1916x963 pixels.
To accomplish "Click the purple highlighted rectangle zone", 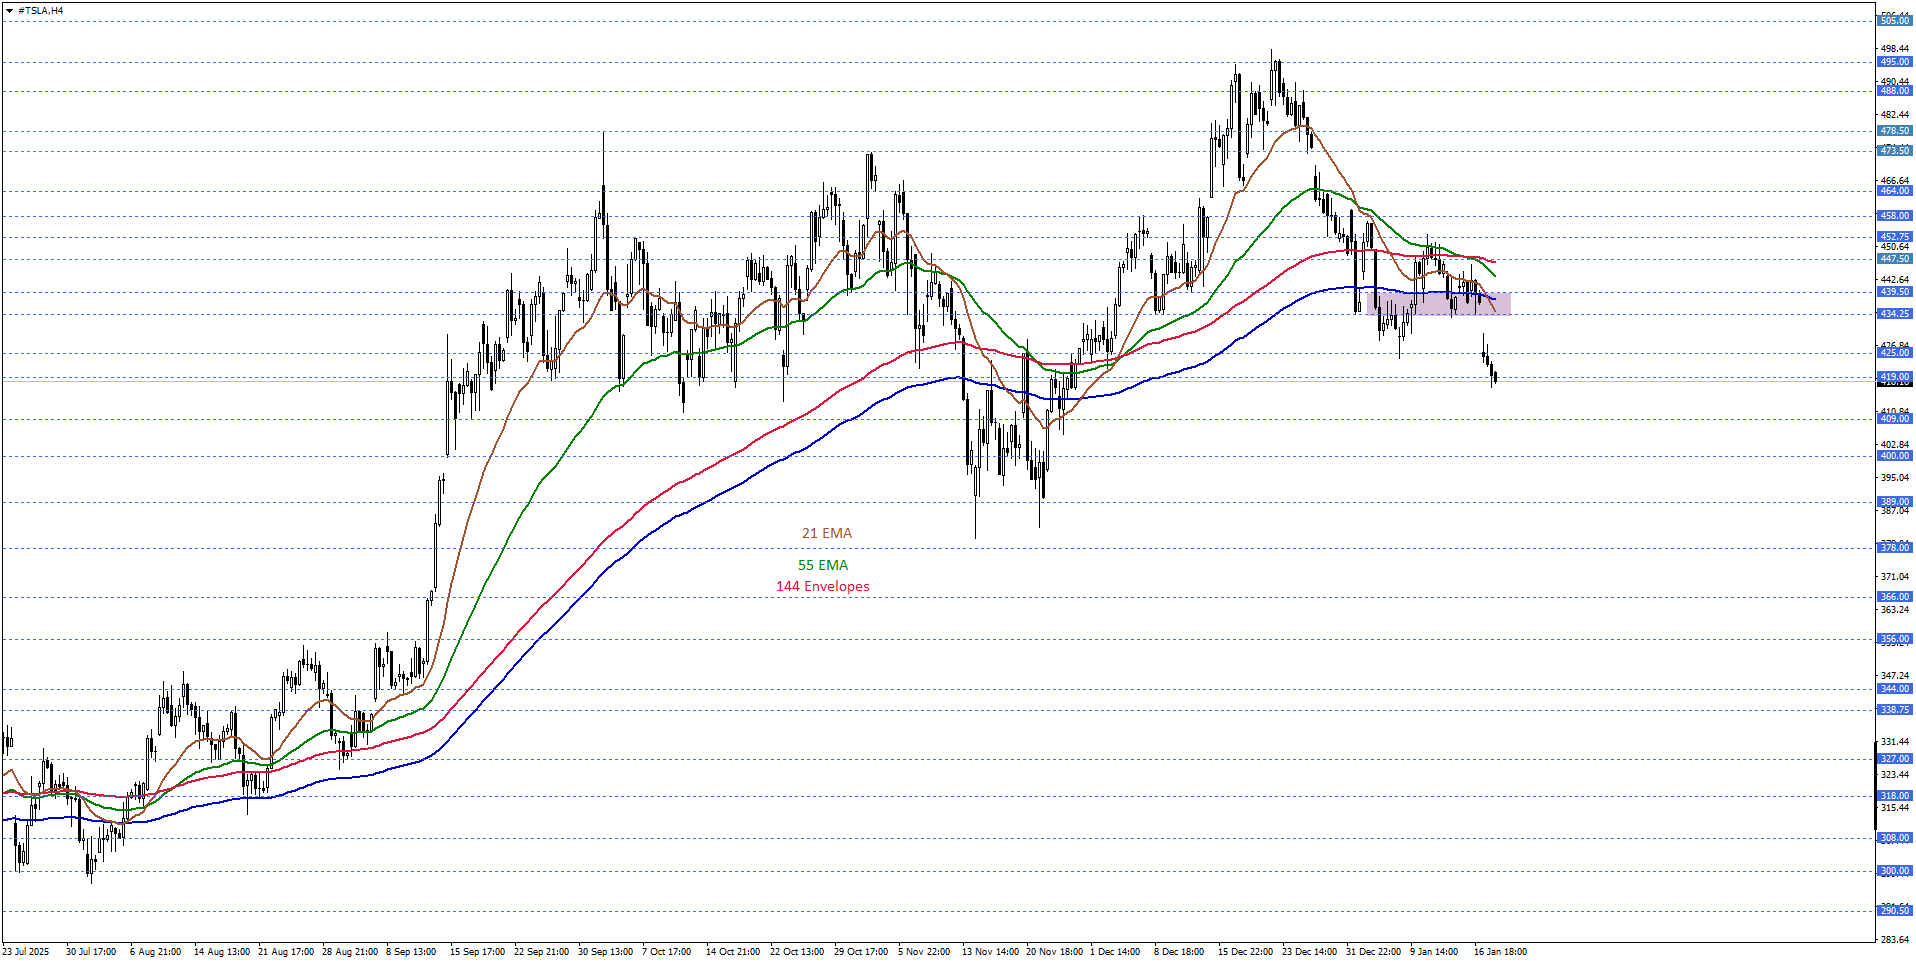I will tap(1438, 304).
